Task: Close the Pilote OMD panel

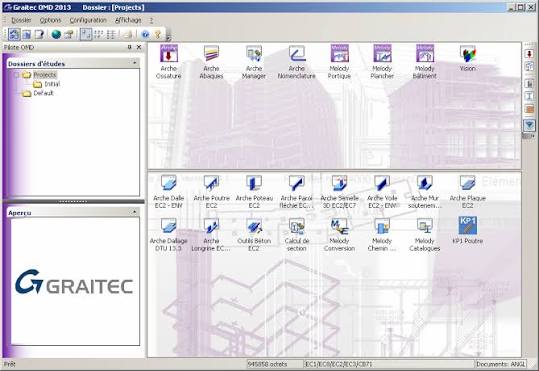Action: click(139, 47)
